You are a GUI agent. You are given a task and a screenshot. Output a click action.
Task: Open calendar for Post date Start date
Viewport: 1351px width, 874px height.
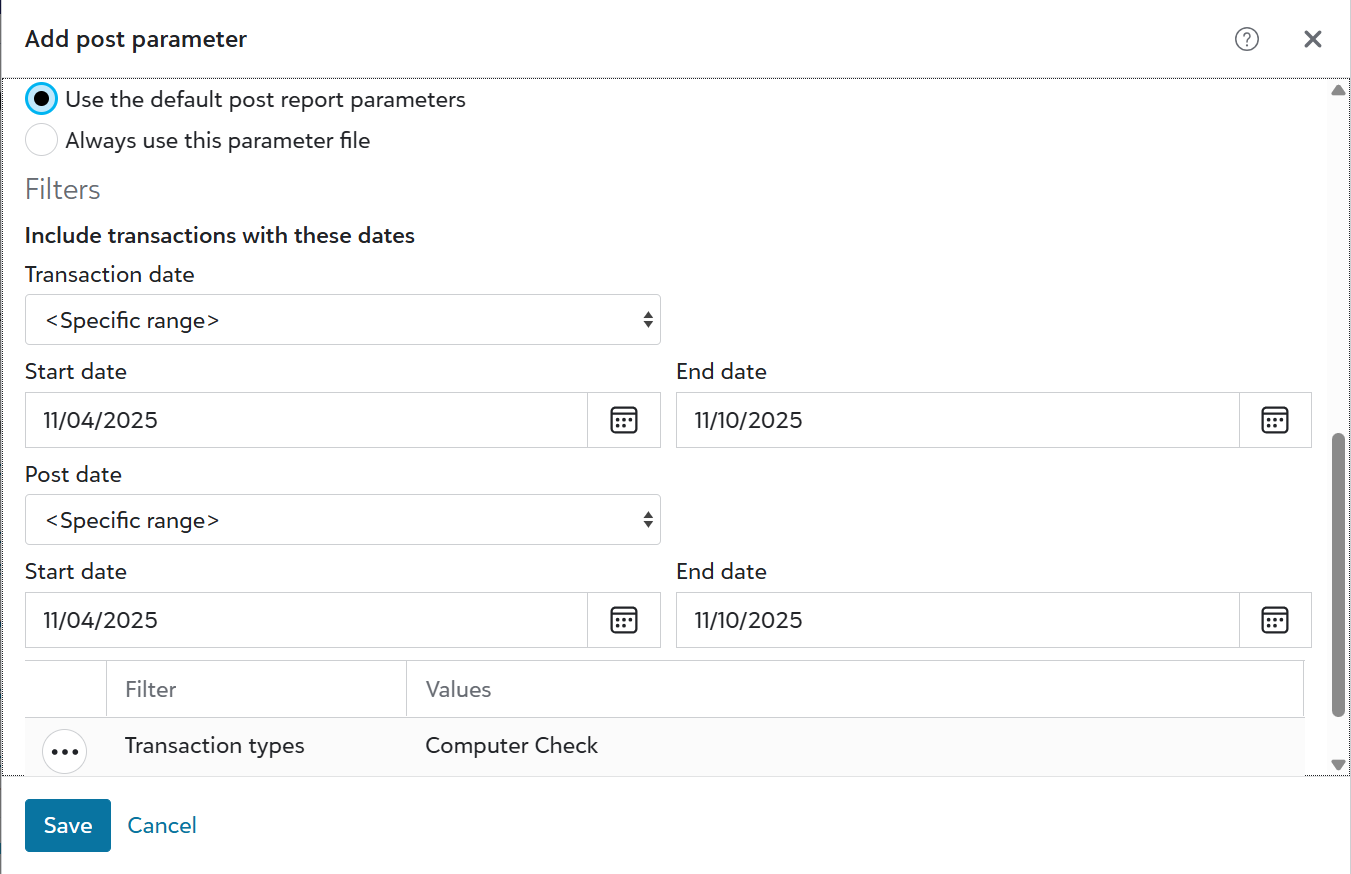tap(624, 620)
